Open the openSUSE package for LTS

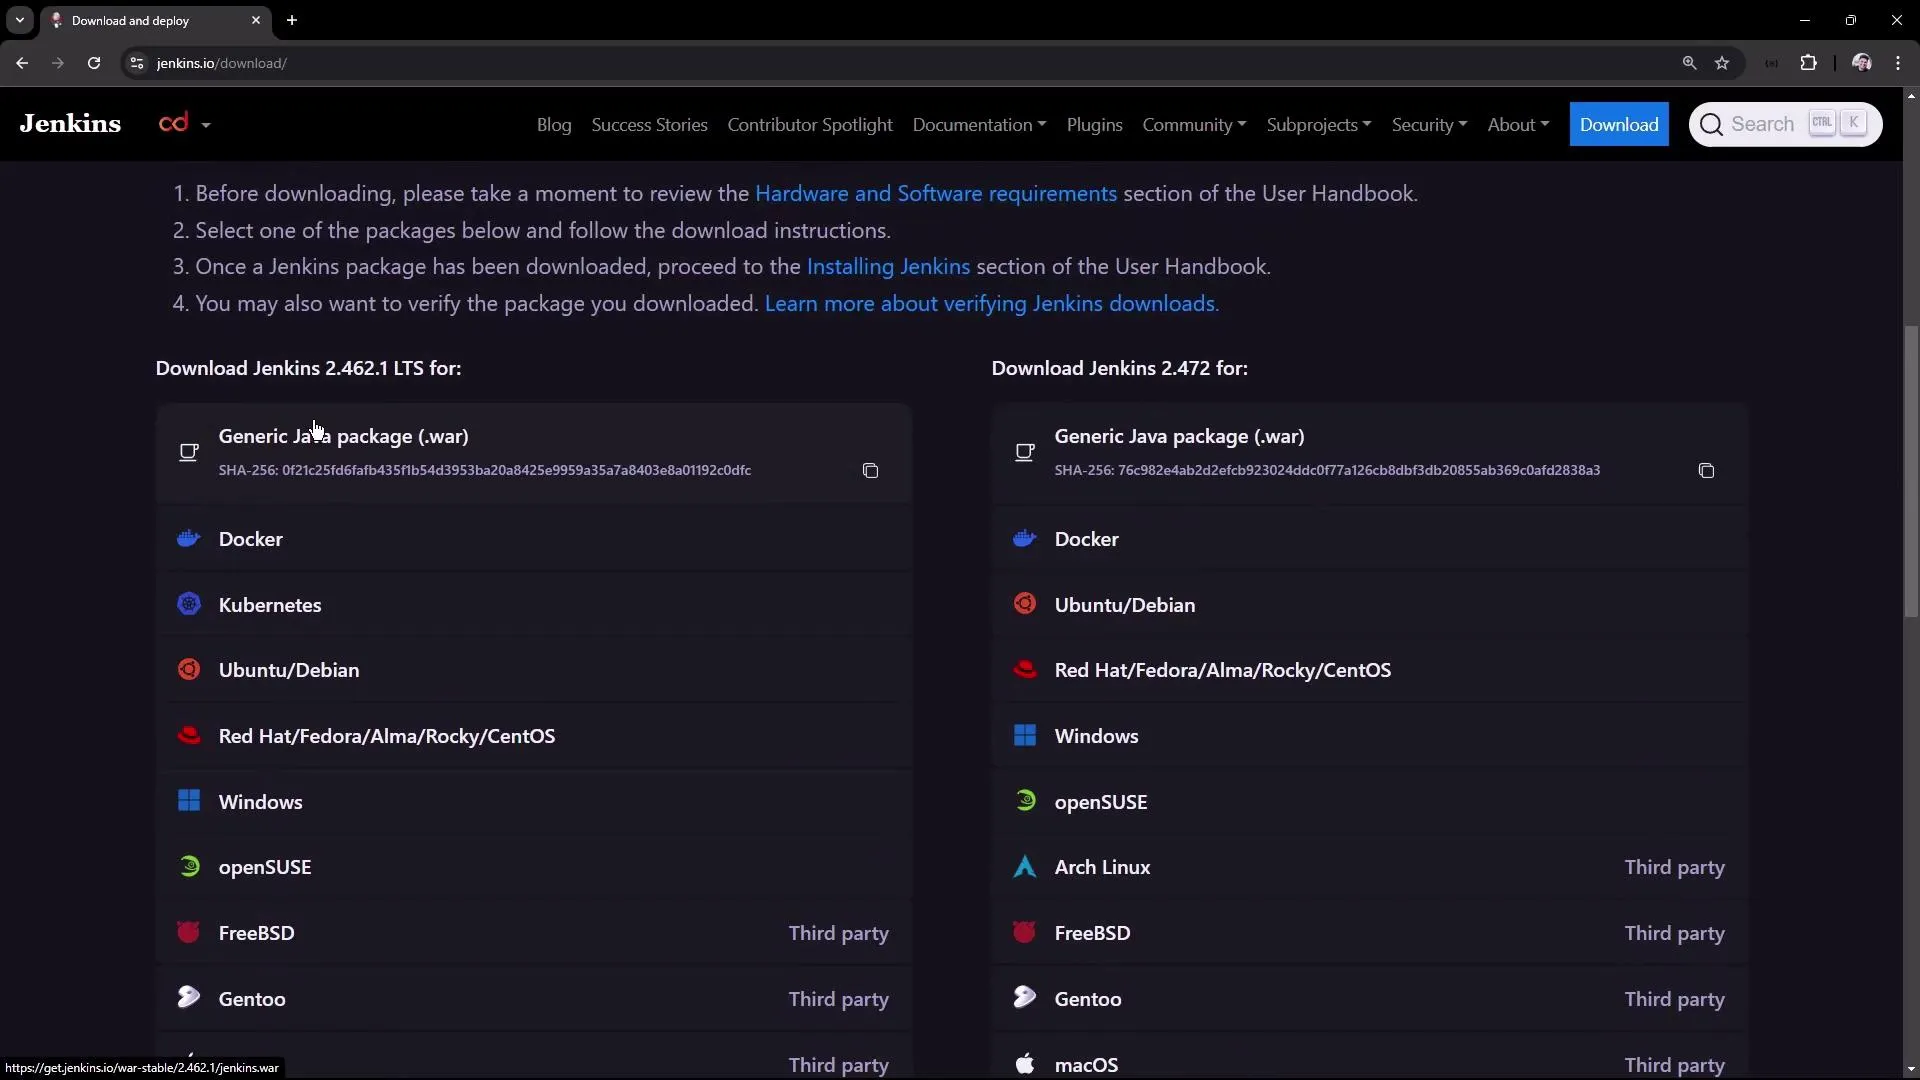click(265, 867)
